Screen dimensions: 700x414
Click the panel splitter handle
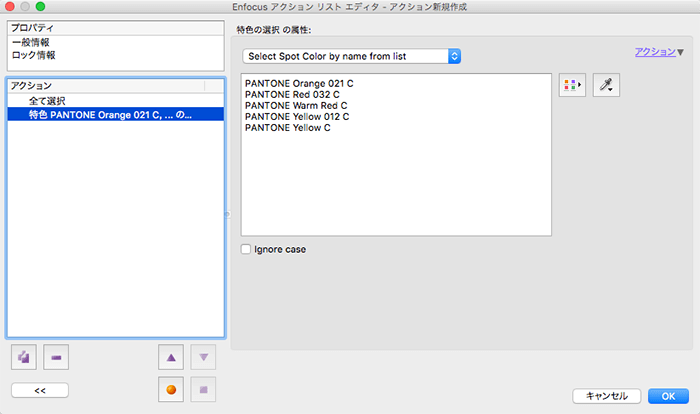pyautogui.click(x=227, y=214)
